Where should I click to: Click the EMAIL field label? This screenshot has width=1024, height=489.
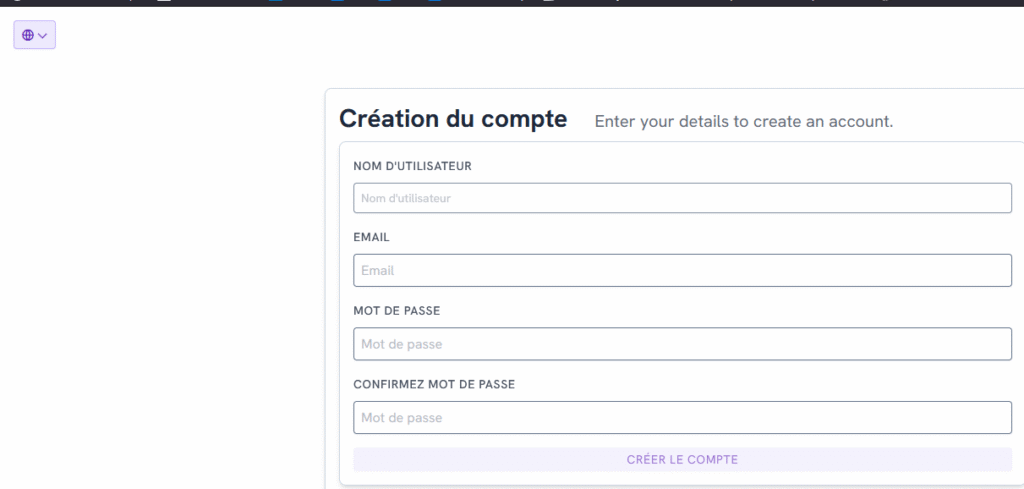[371, 238]
